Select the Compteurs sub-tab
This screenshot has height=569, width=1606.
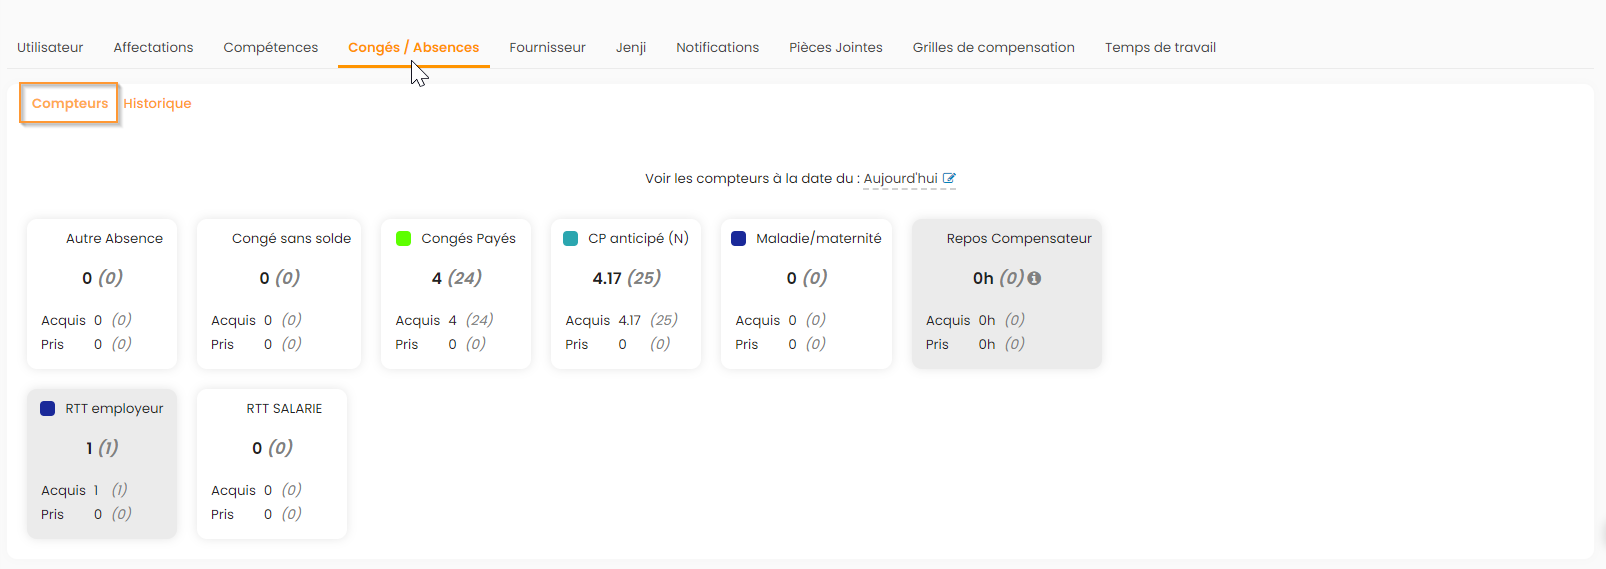[70, 103]
